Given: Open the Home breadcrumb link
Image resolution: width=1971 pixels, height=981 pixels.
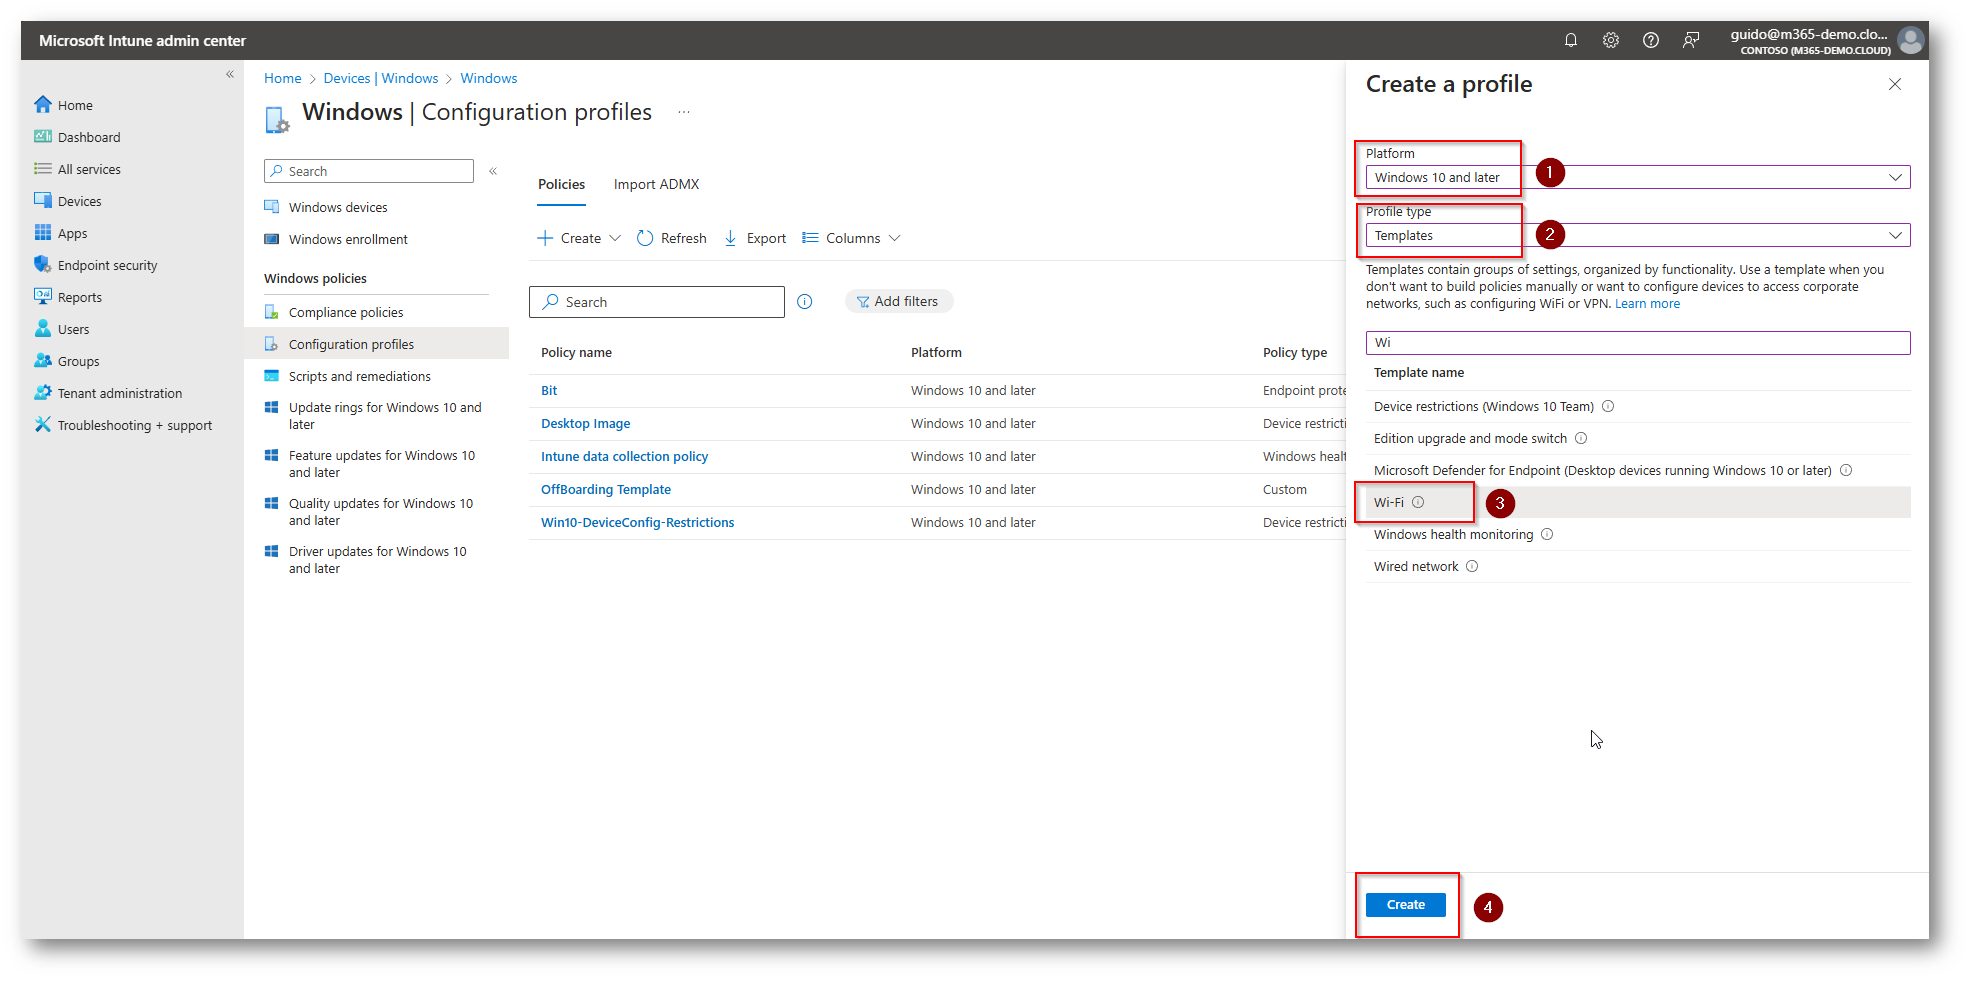Looking at the screenshot, I should click(282, 78).
